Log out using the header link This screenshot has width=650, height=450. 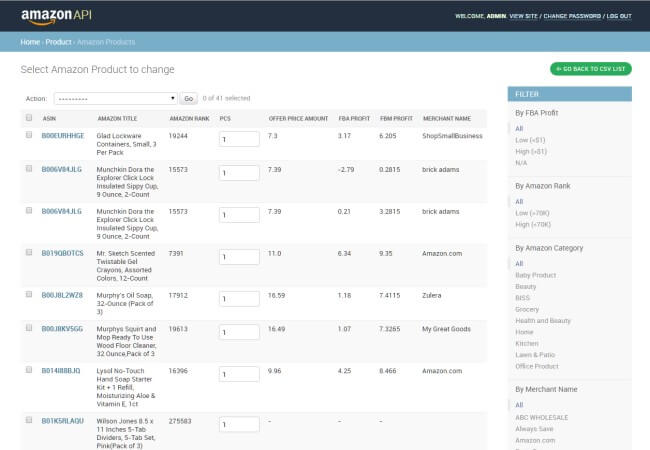tap(619, 16)
